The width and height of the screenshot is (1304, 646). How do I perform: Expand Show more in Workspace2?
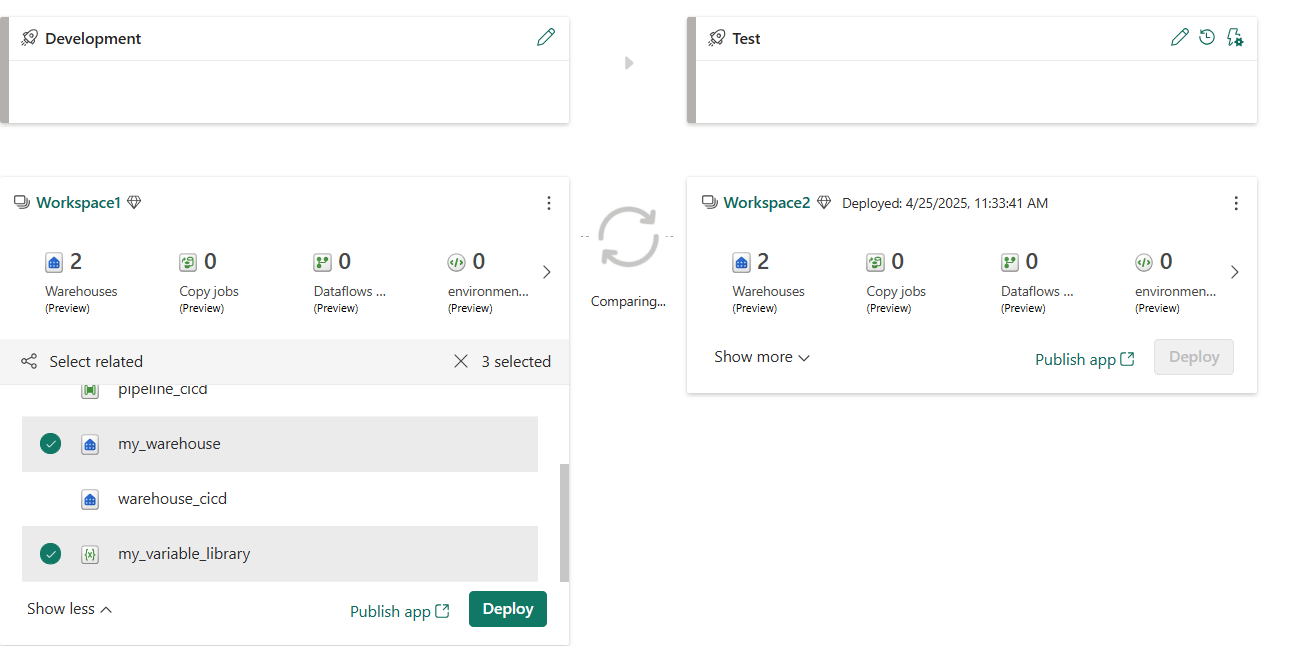click(x=761, y=357)
